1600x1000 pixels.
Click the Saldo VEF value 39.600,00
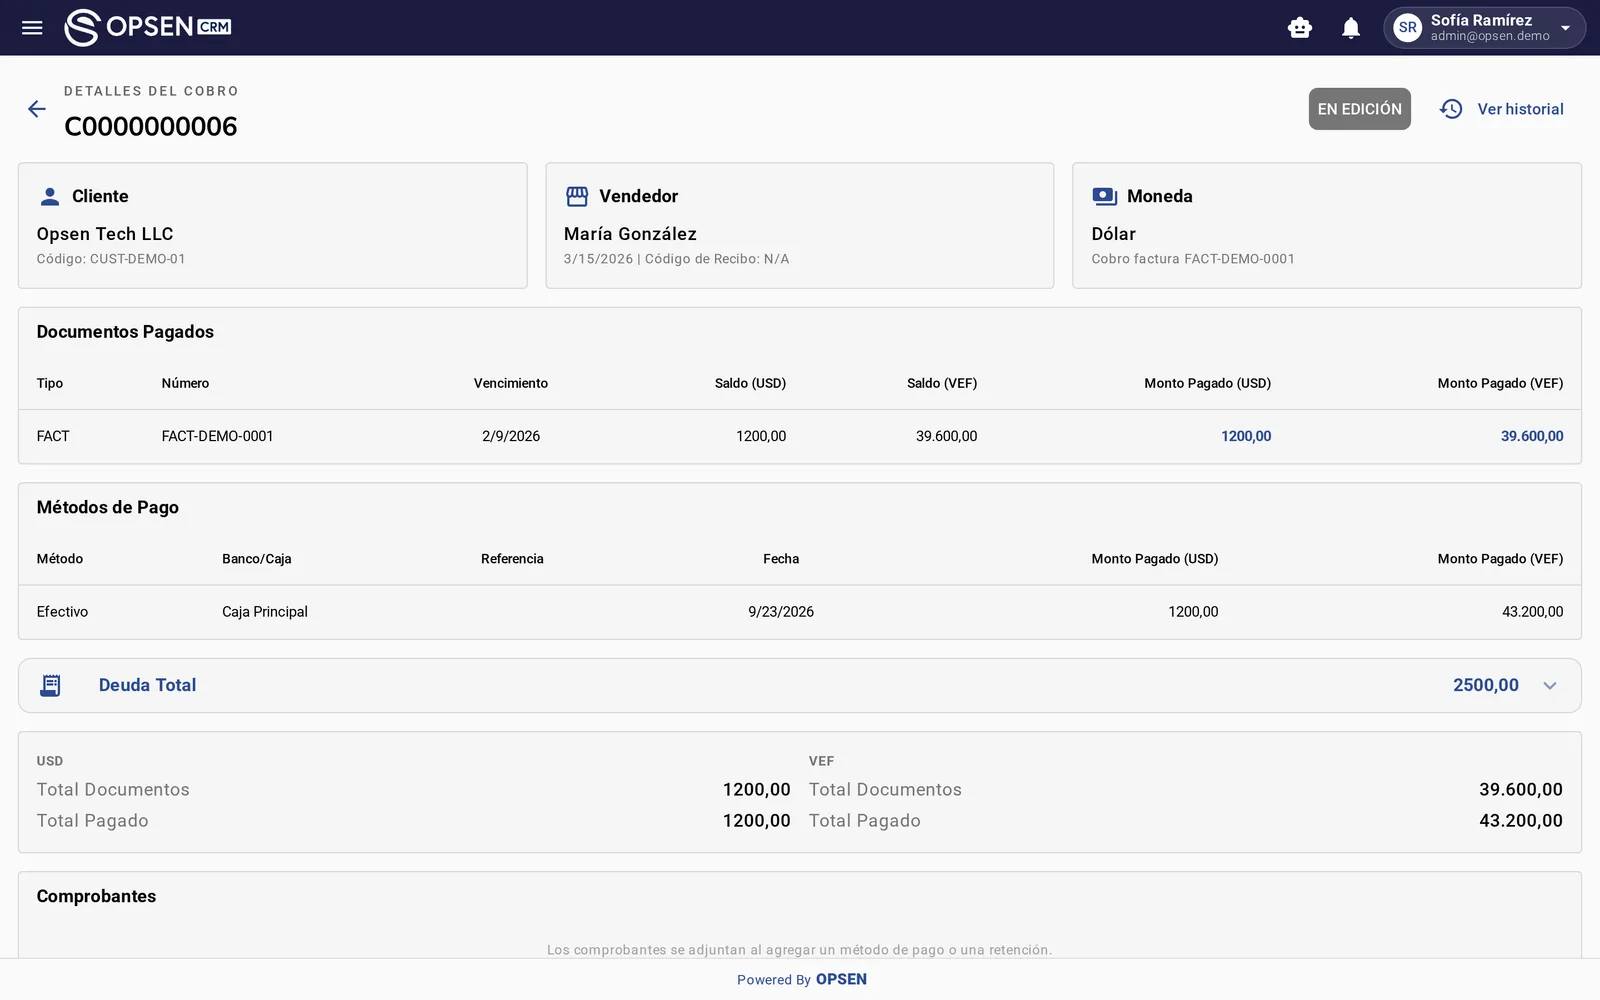point(946,436)
